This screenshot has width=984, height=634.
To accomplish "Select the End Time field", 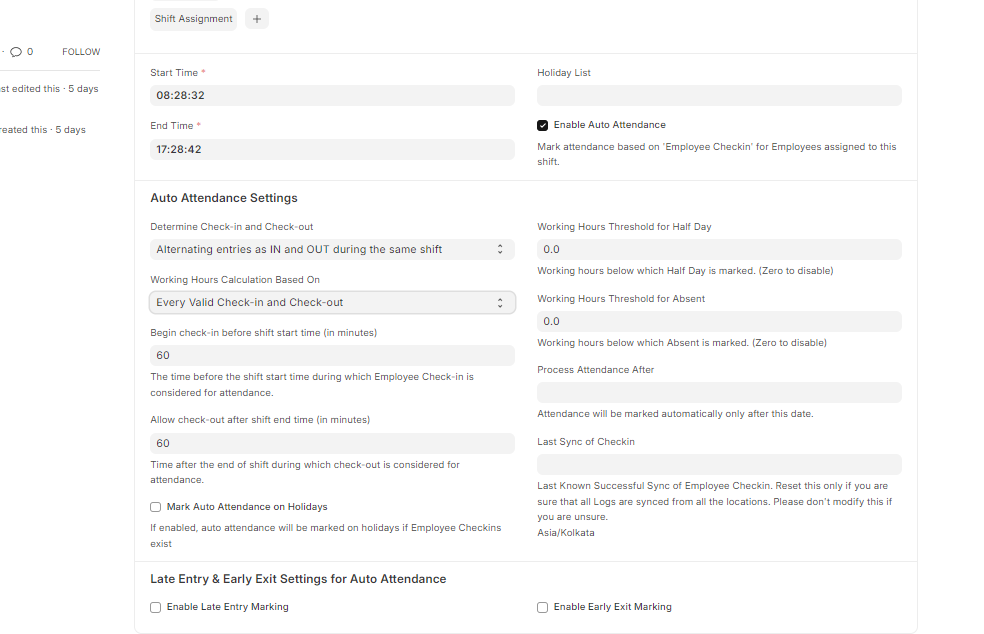I will pos(332,149).
